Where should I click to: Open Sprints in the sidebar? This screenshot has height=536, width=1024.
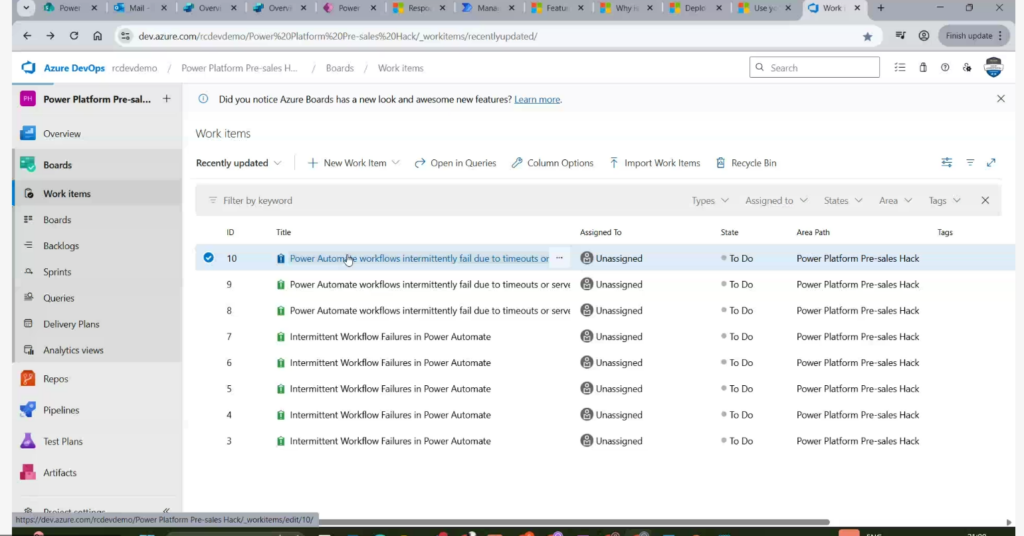pos(57,272)
